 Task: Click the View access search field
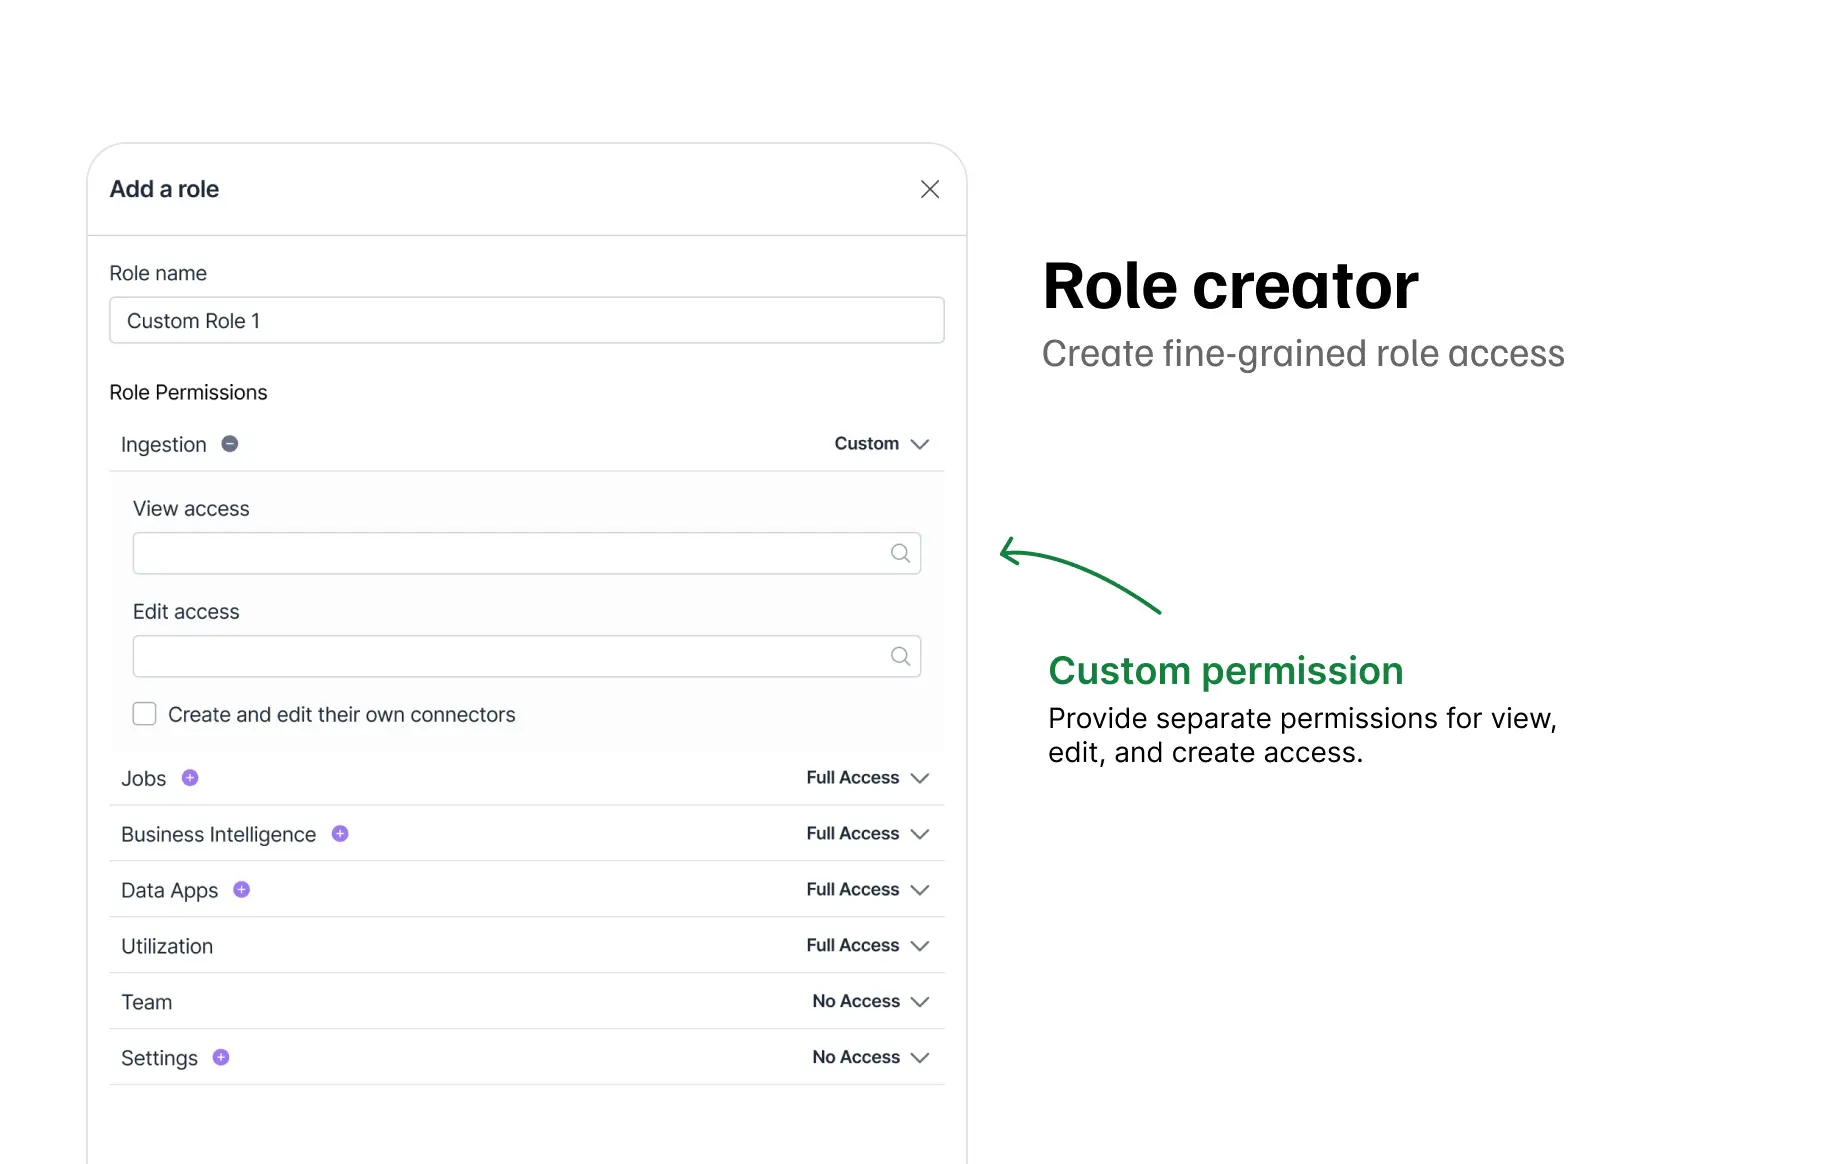527,553
